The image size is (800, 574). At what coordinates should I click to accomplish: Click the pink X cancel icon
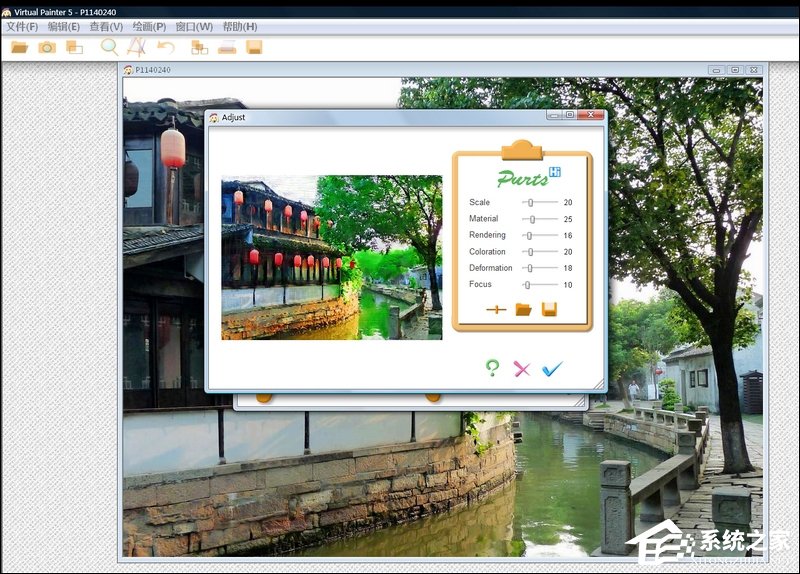521,369
